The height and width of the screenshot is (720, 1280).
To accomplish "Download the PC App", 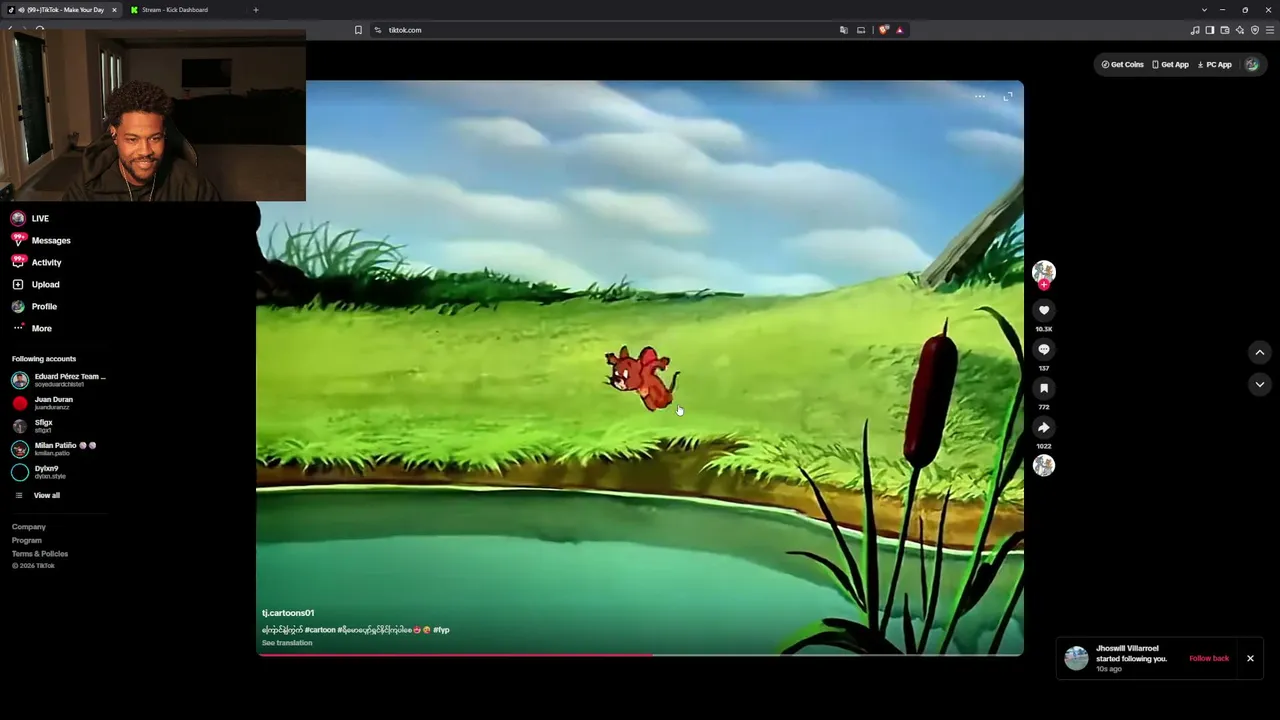I will tap(1215, 64).
